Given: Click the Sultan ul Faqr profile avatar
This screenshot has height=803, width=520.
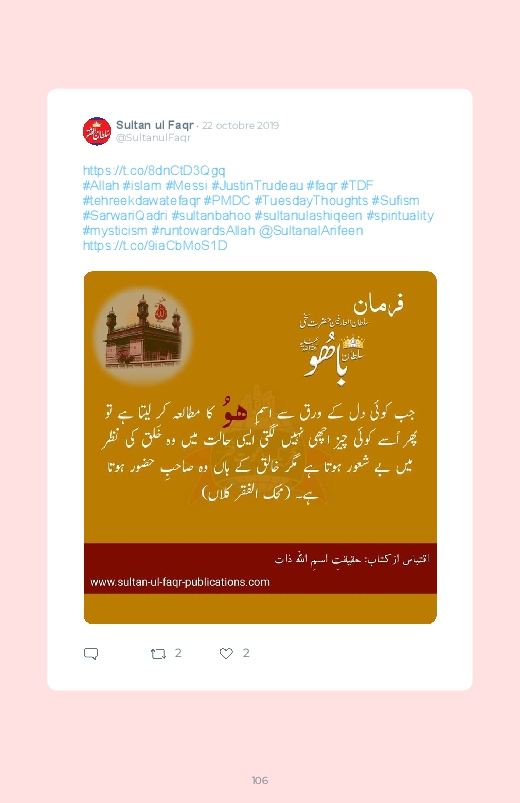Looking at the screenshot, I should tap(97, 131).
